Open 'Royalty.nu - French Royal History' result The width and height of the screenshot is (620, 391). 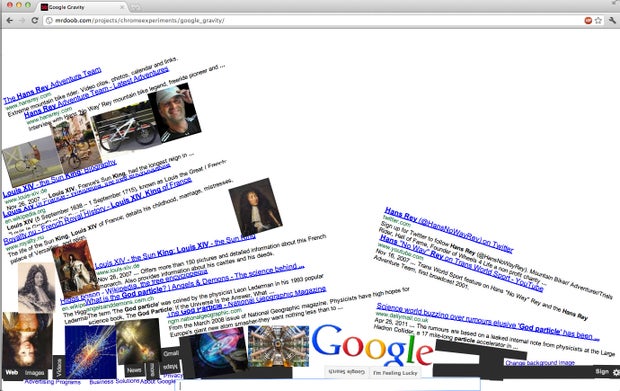click(98, 210)
